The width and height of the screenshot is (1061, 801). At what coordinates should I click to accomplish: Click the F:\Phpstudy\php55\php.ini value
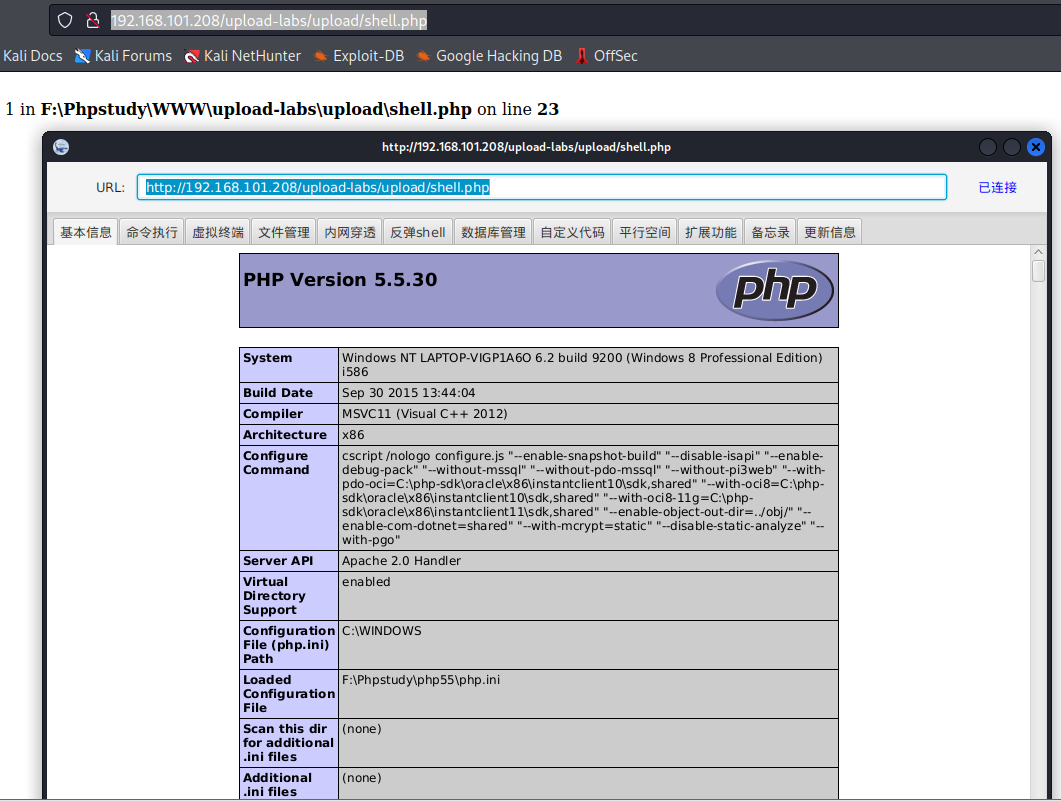tap(421, 680)
